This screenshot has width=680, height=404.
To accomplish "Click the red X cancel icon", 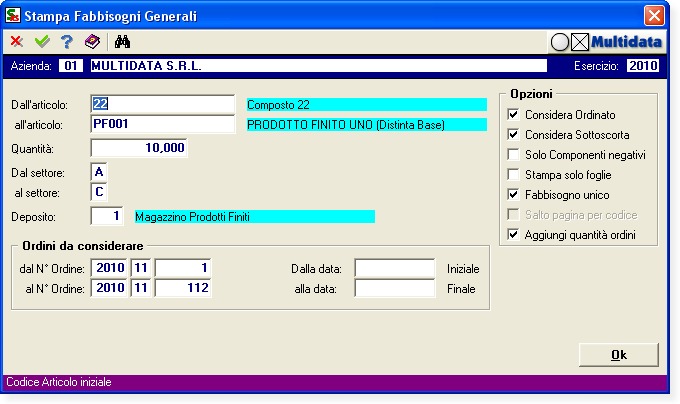I will click(x=16, y=42).
